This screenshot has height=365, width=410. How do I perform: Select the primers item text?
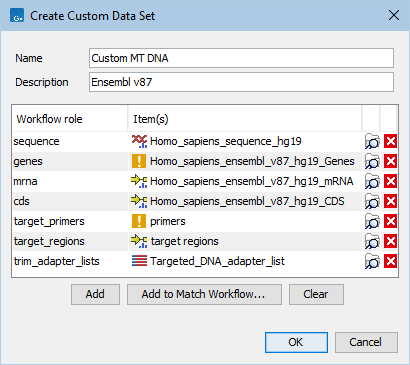168,221
